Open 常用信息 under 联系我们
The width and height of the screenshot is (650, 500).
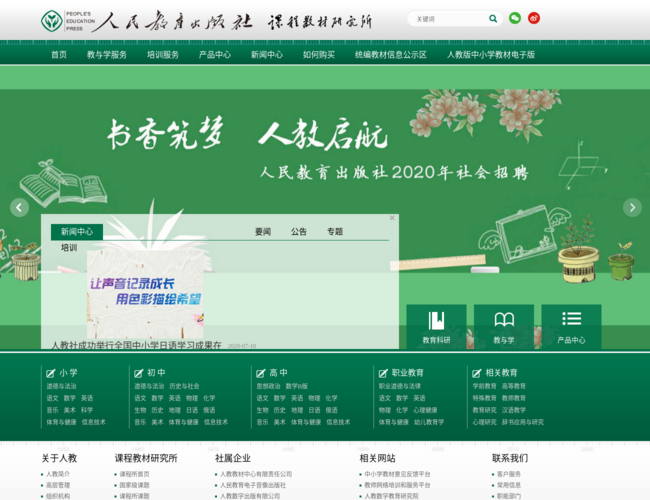(x=509, y=485)
